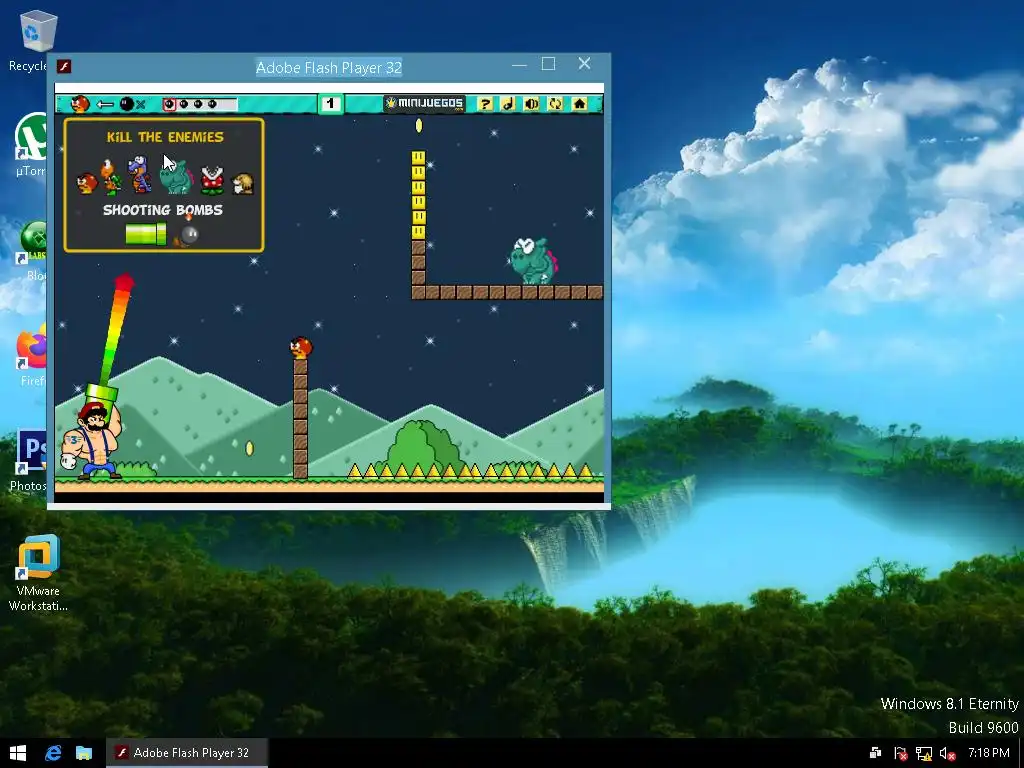This screenshot has height=768, width=1024.
Task: Click the 'SHOOTING BOMBS' label
Action: point(163,210)
